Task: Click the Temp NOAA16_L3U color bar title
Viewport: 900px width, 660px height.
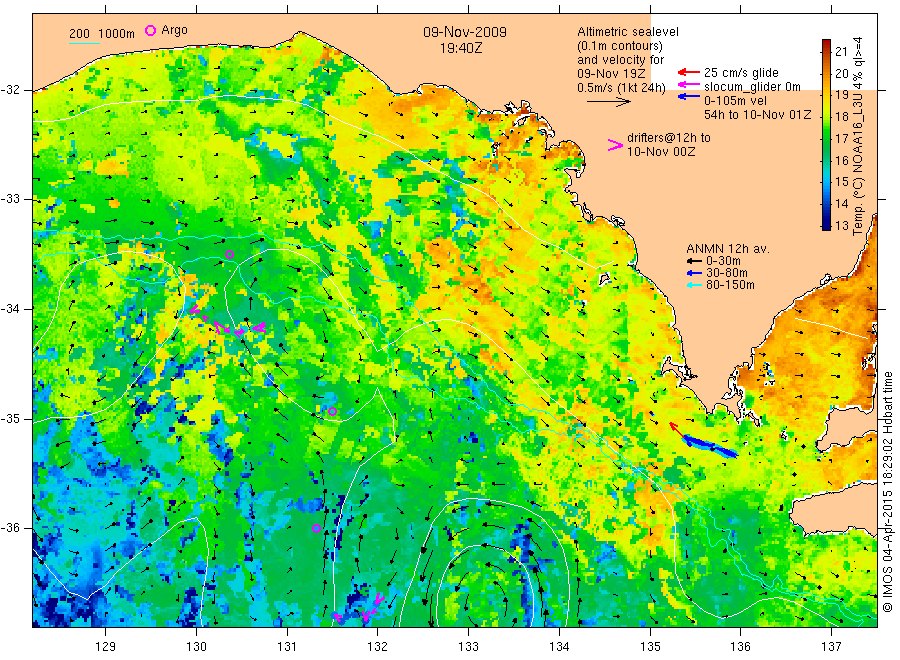Action: point(858,136)
